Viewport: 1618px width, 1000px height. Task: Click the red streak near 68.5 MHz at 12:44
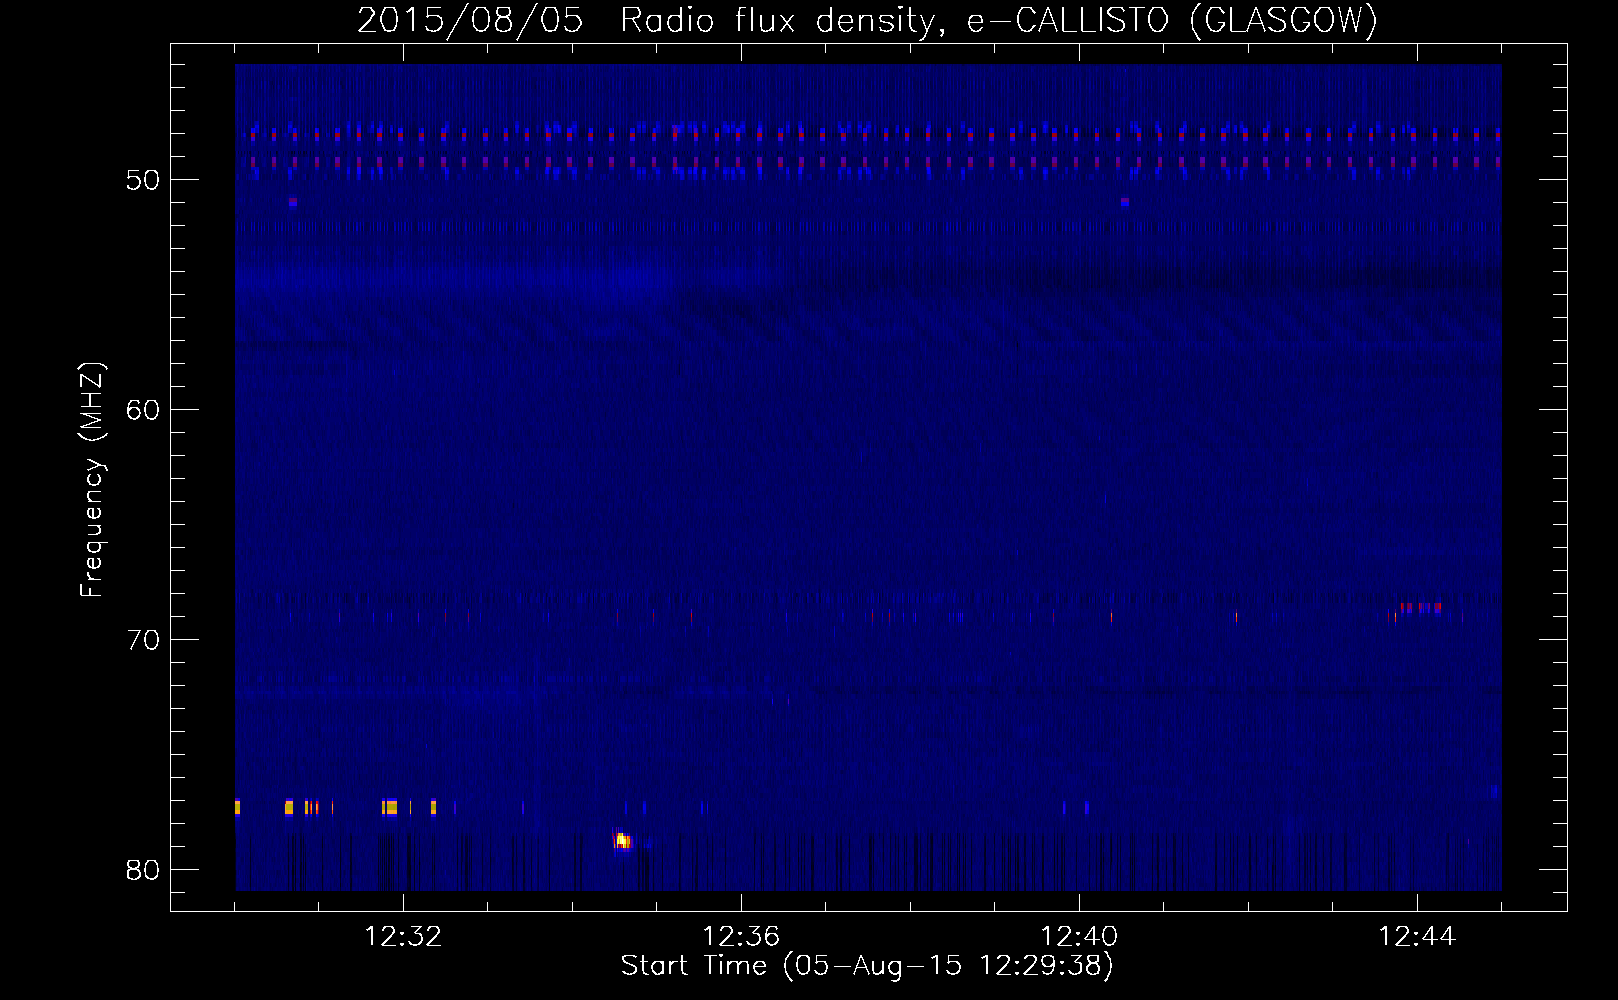tap(1421, 607)
